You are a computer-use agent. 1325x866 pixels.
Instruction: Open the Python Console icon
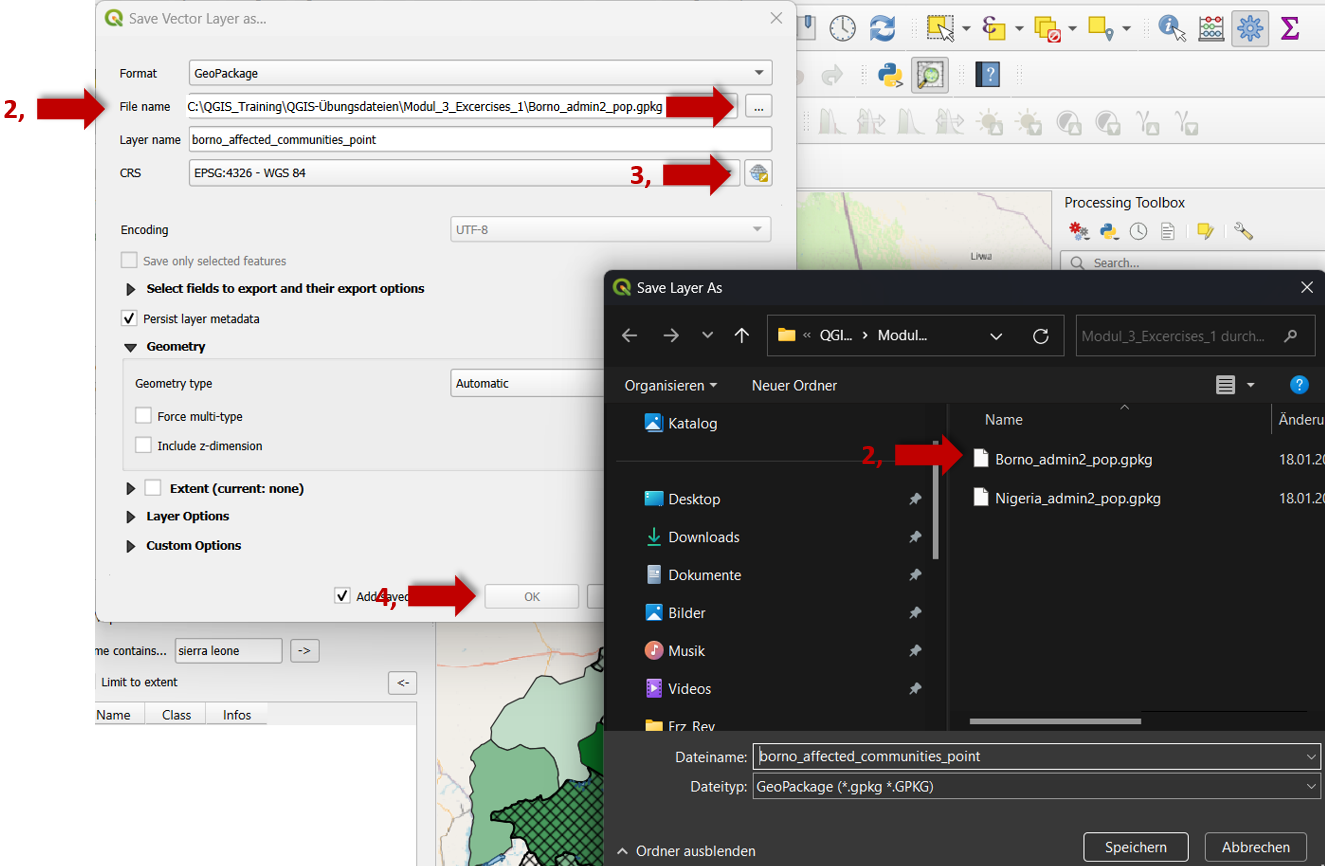click(x=890, y=75)
